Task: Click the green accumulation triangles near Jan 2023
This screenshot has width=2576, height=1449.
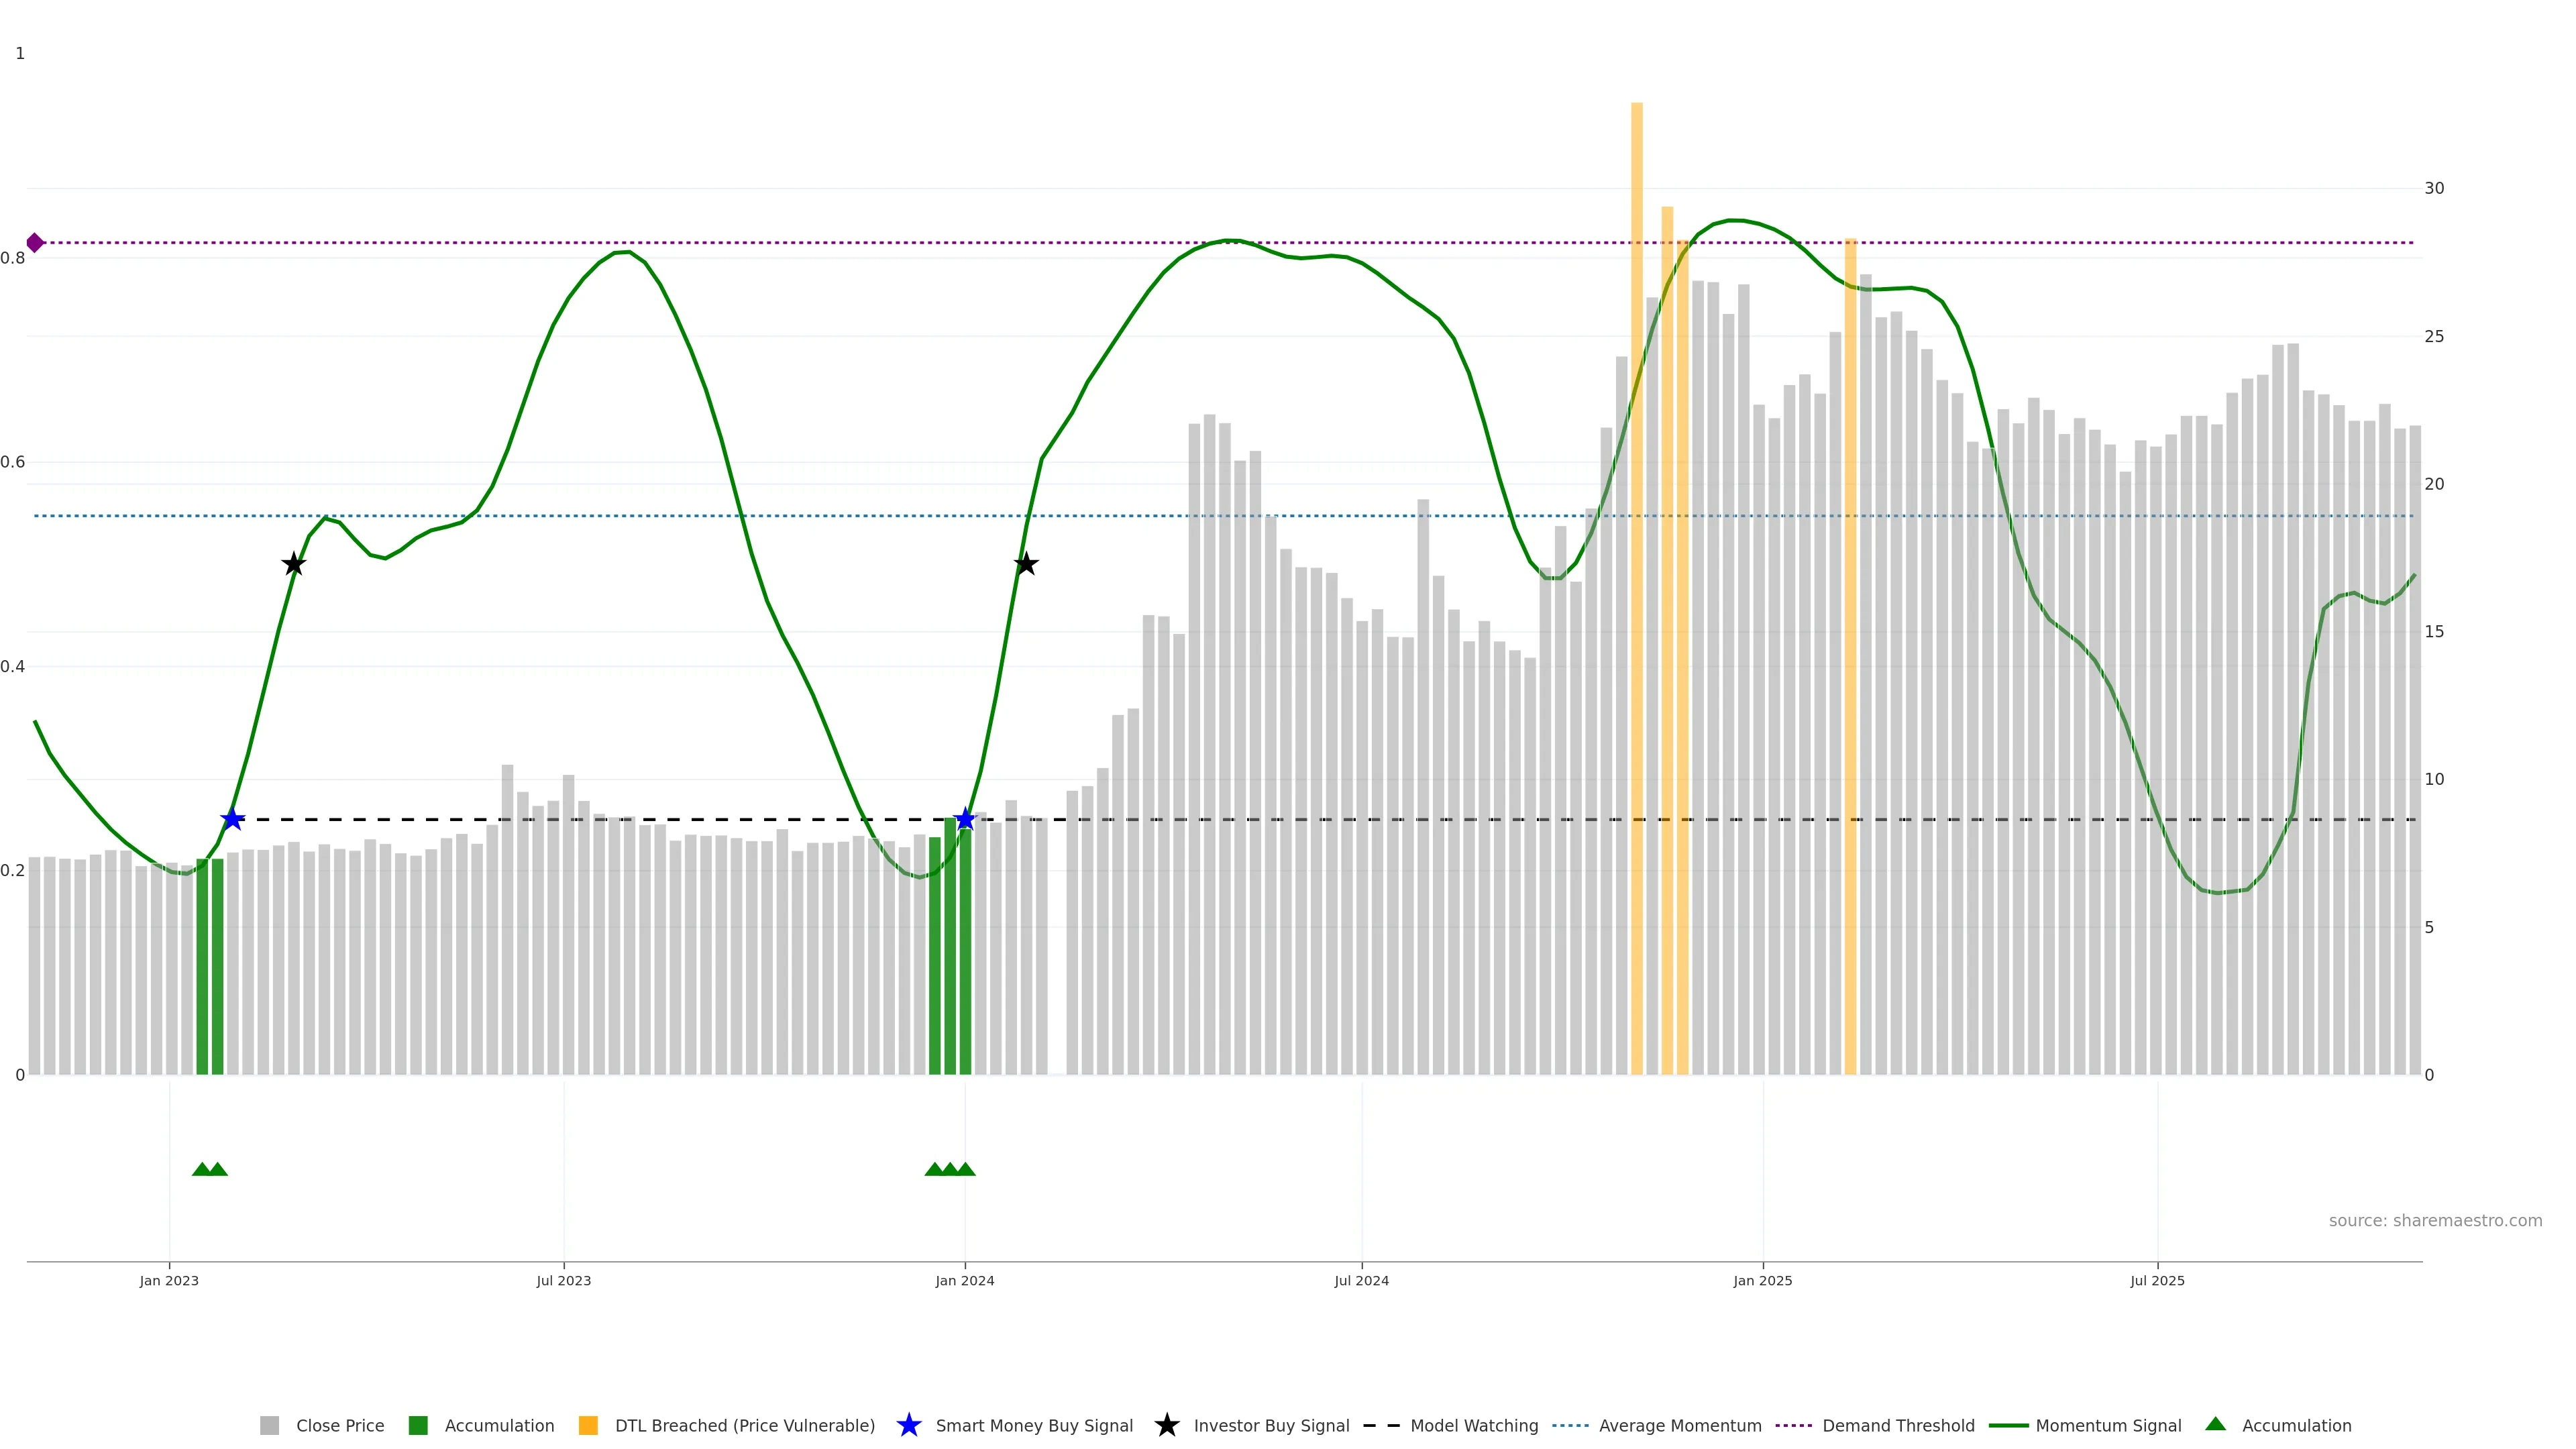Action: [210, 1169]
